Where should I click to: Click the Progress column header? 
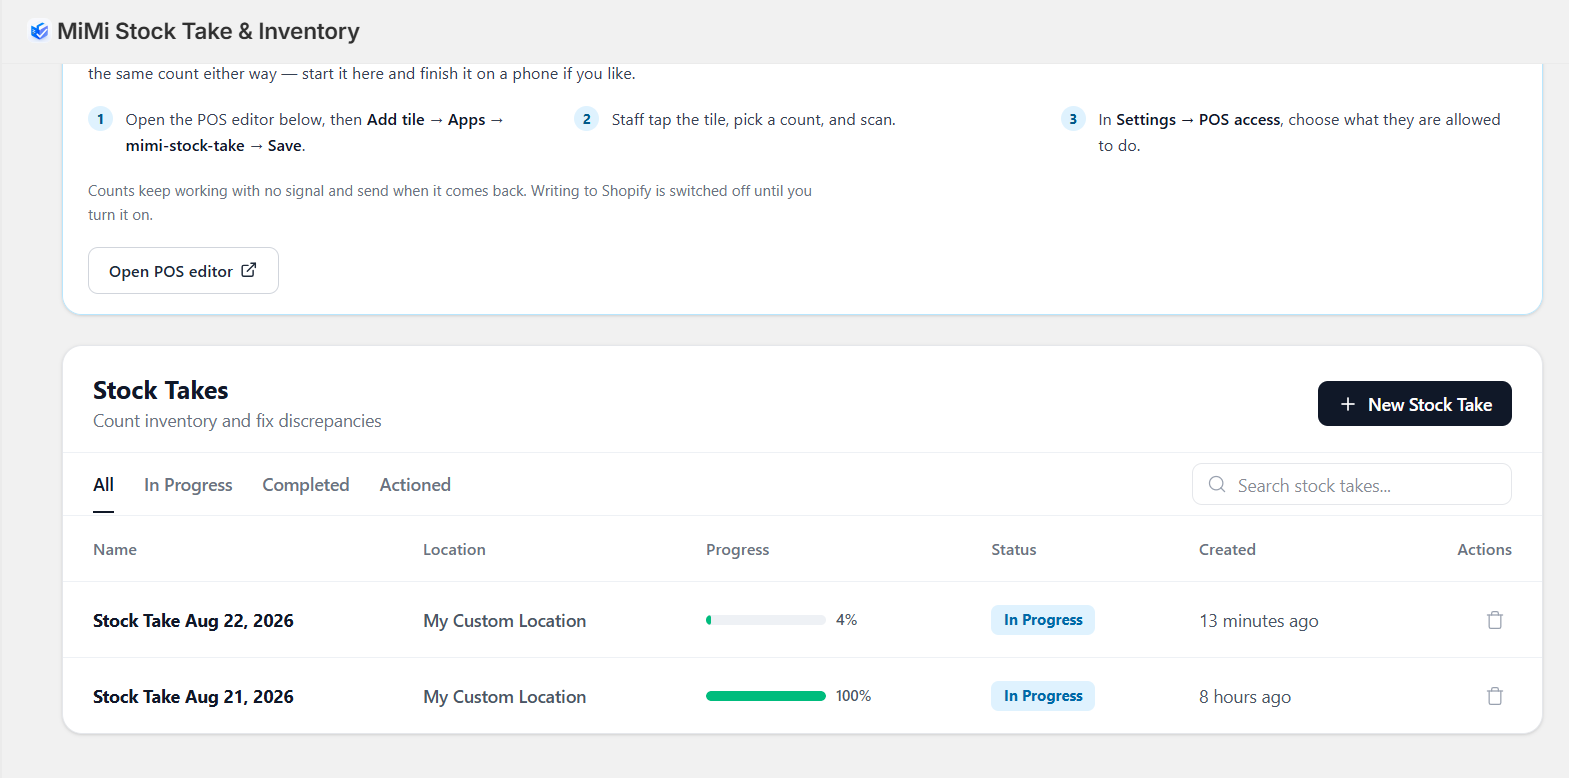(x=738, y=550)
